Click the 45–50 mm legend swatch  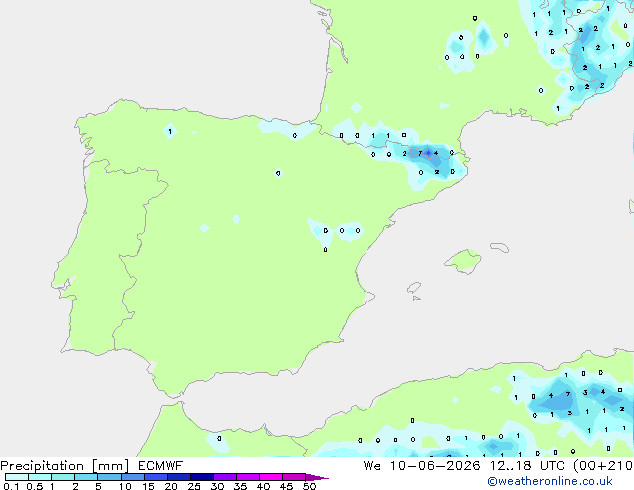coord(294,477)
